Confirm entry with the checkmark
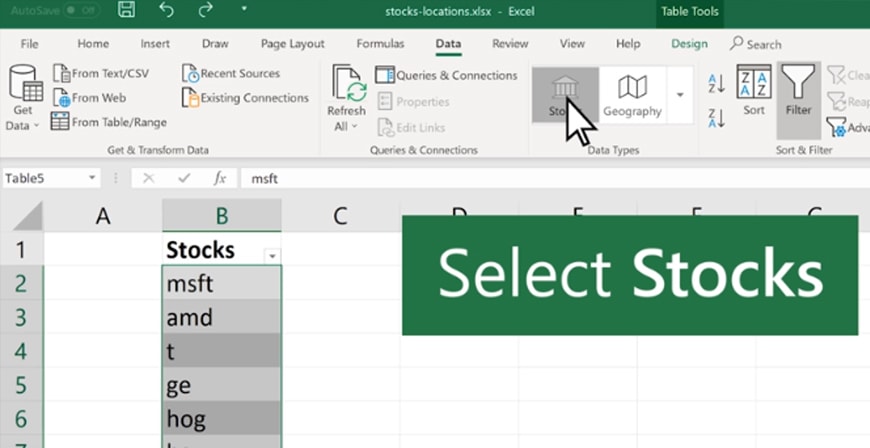This screenshot has height=448, width=870. [184, 178]
